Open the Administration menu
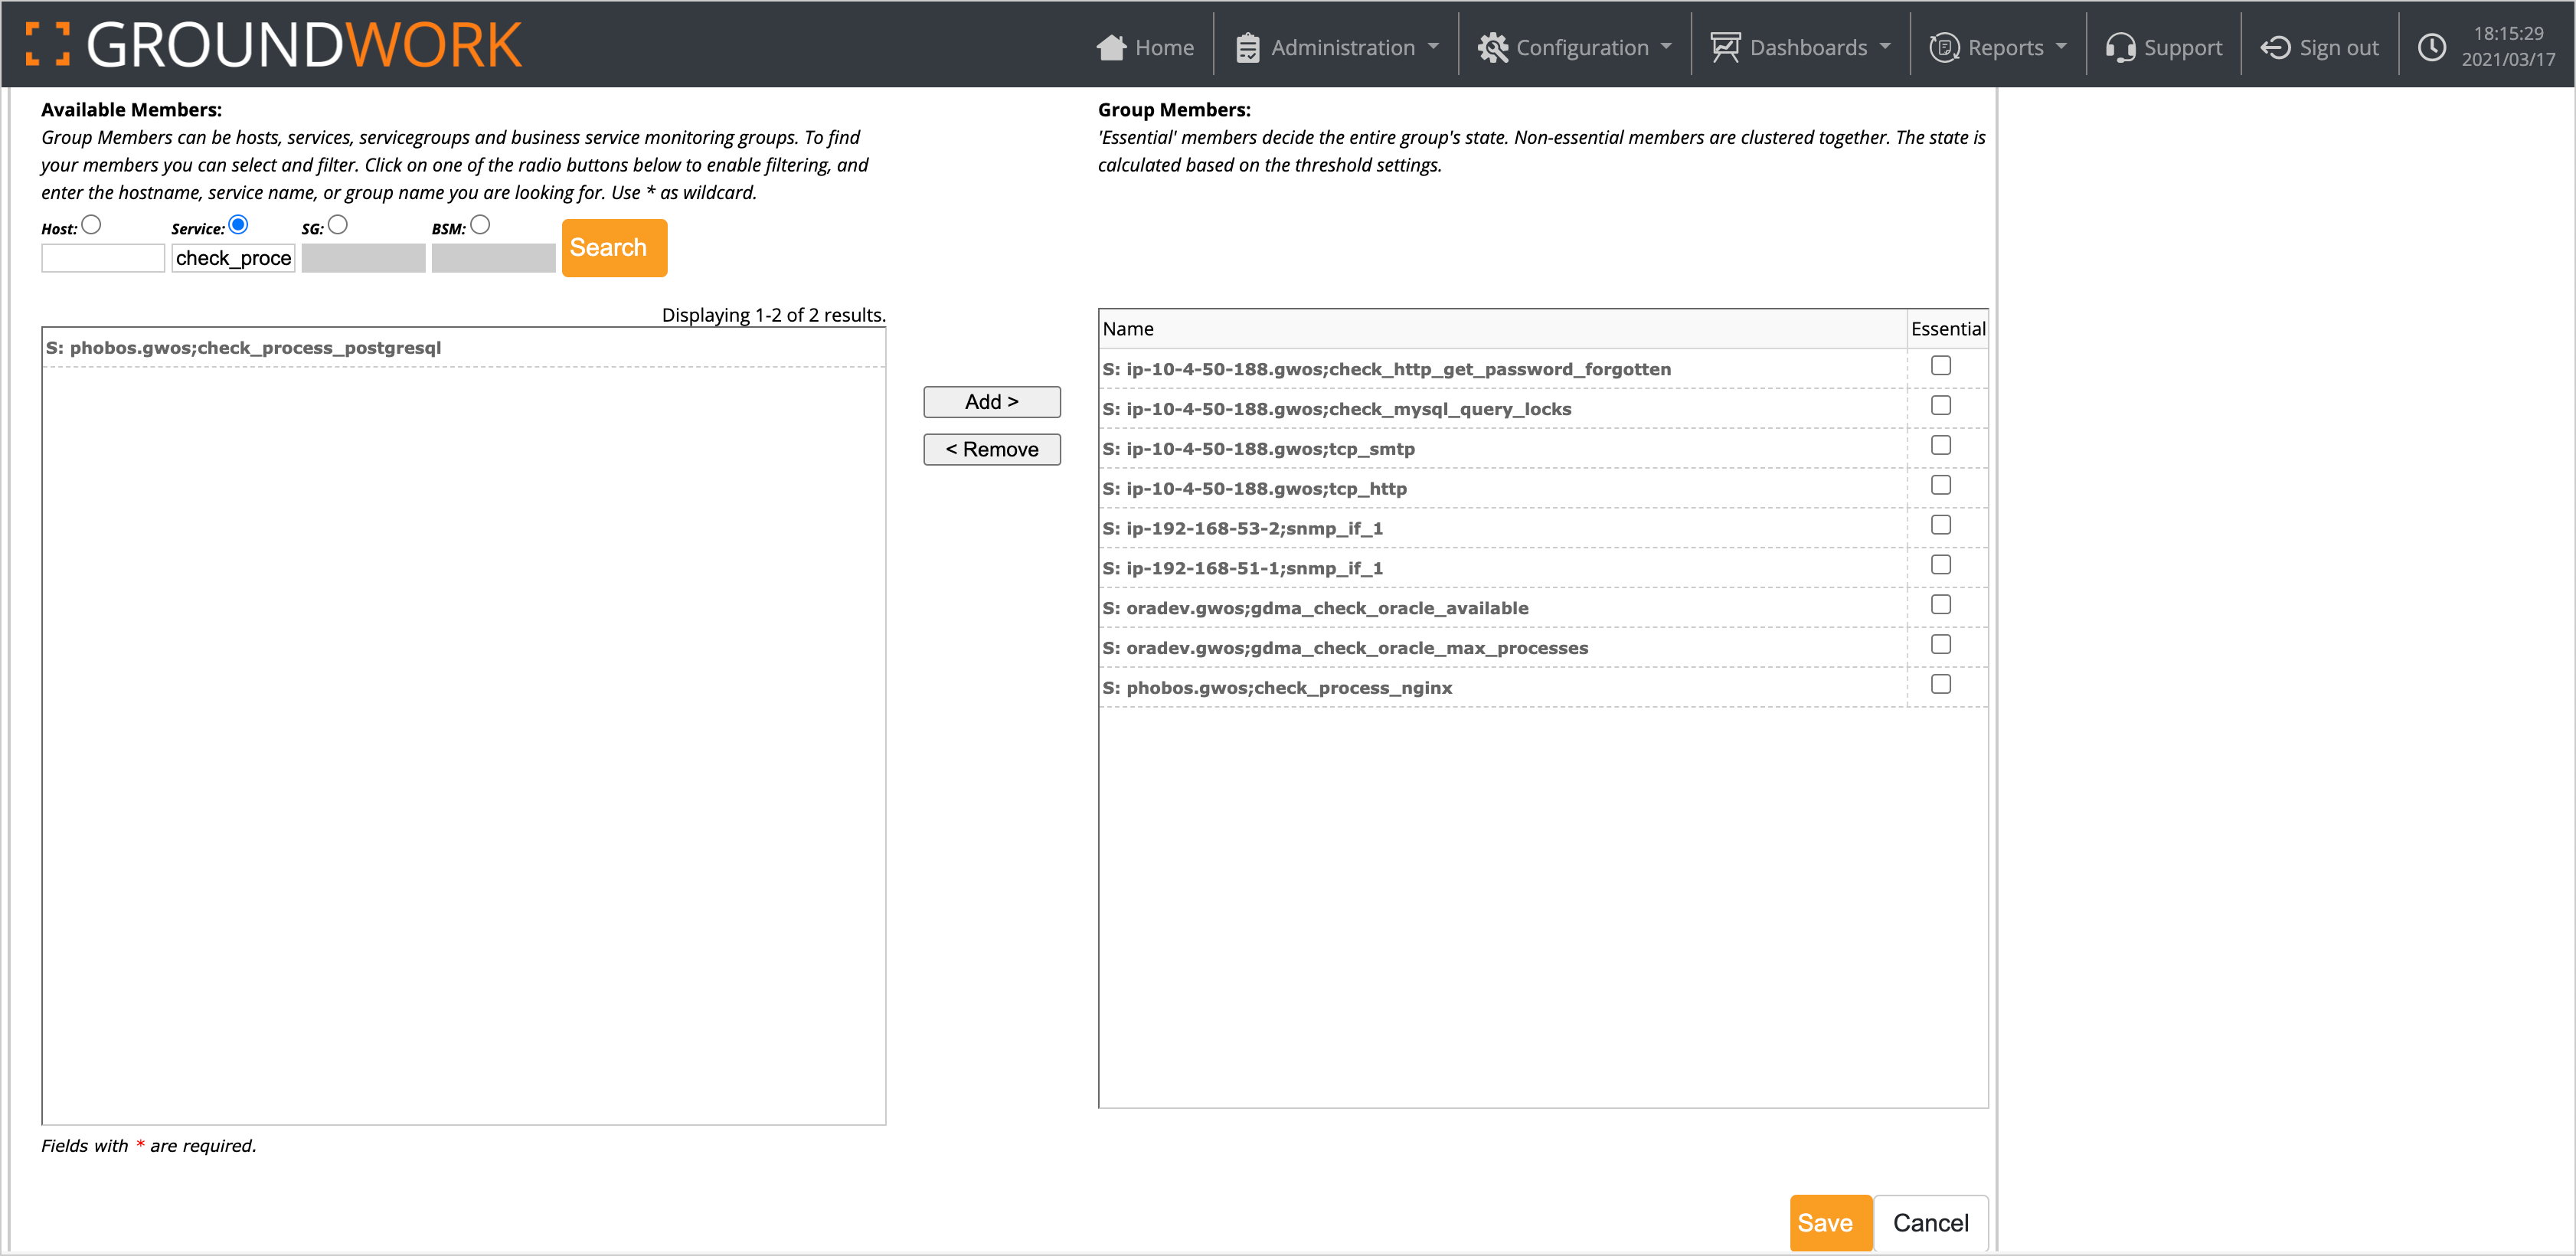This screenshot has width=2576, height=1256. click(1337, 47)
